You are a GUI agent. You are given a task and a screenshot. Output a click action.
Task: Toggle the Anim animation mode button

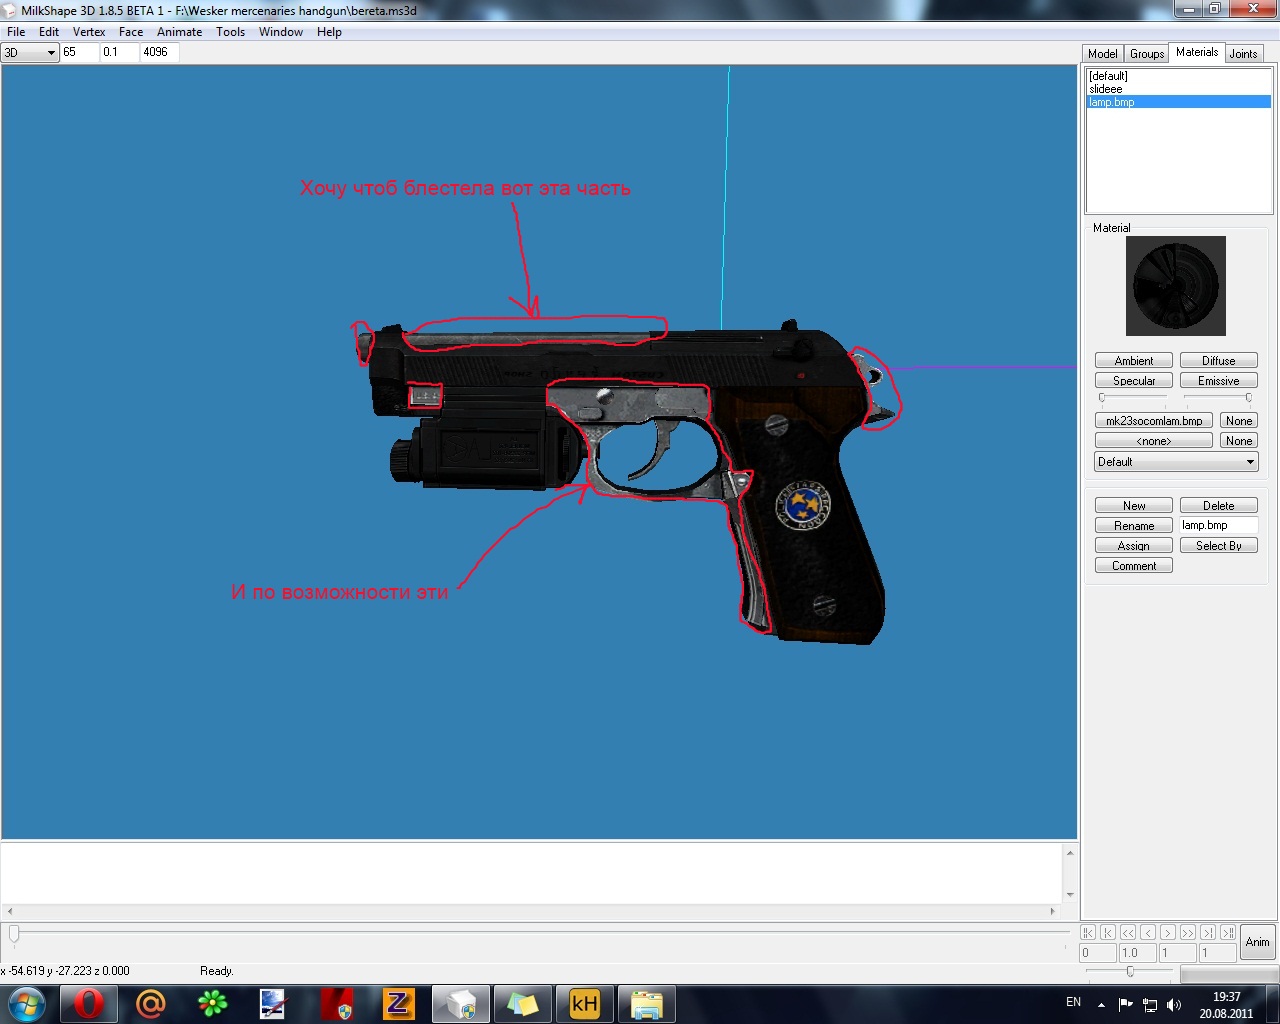click(1257, 942)
